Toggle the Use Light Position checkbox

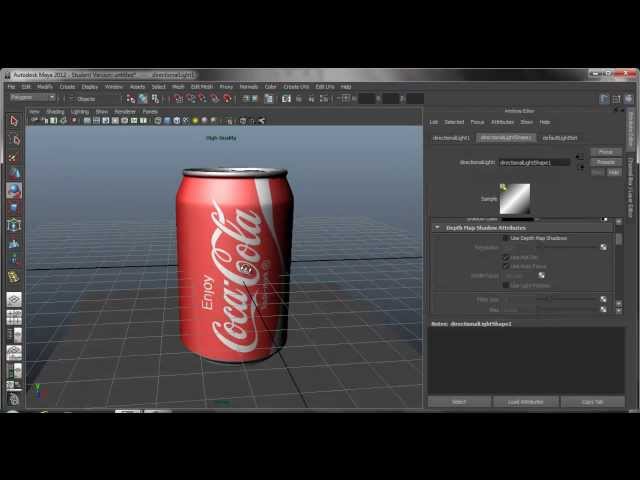(506, 285)
